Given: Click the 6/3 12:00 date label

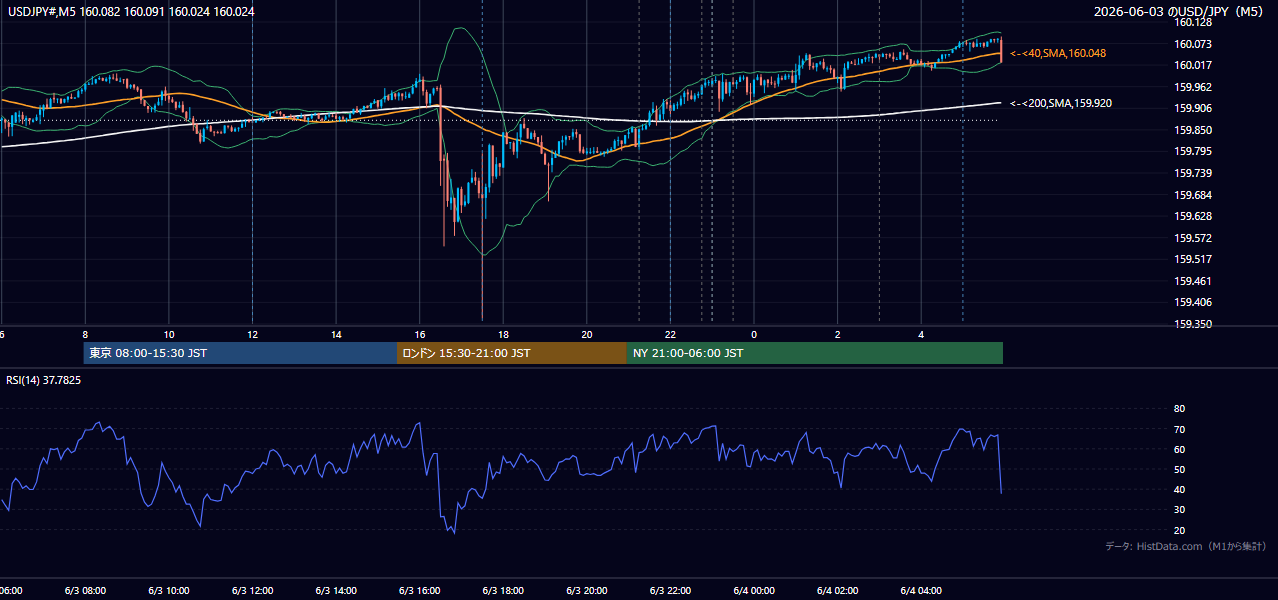Looking at the screenshot, I should point(252,590).
